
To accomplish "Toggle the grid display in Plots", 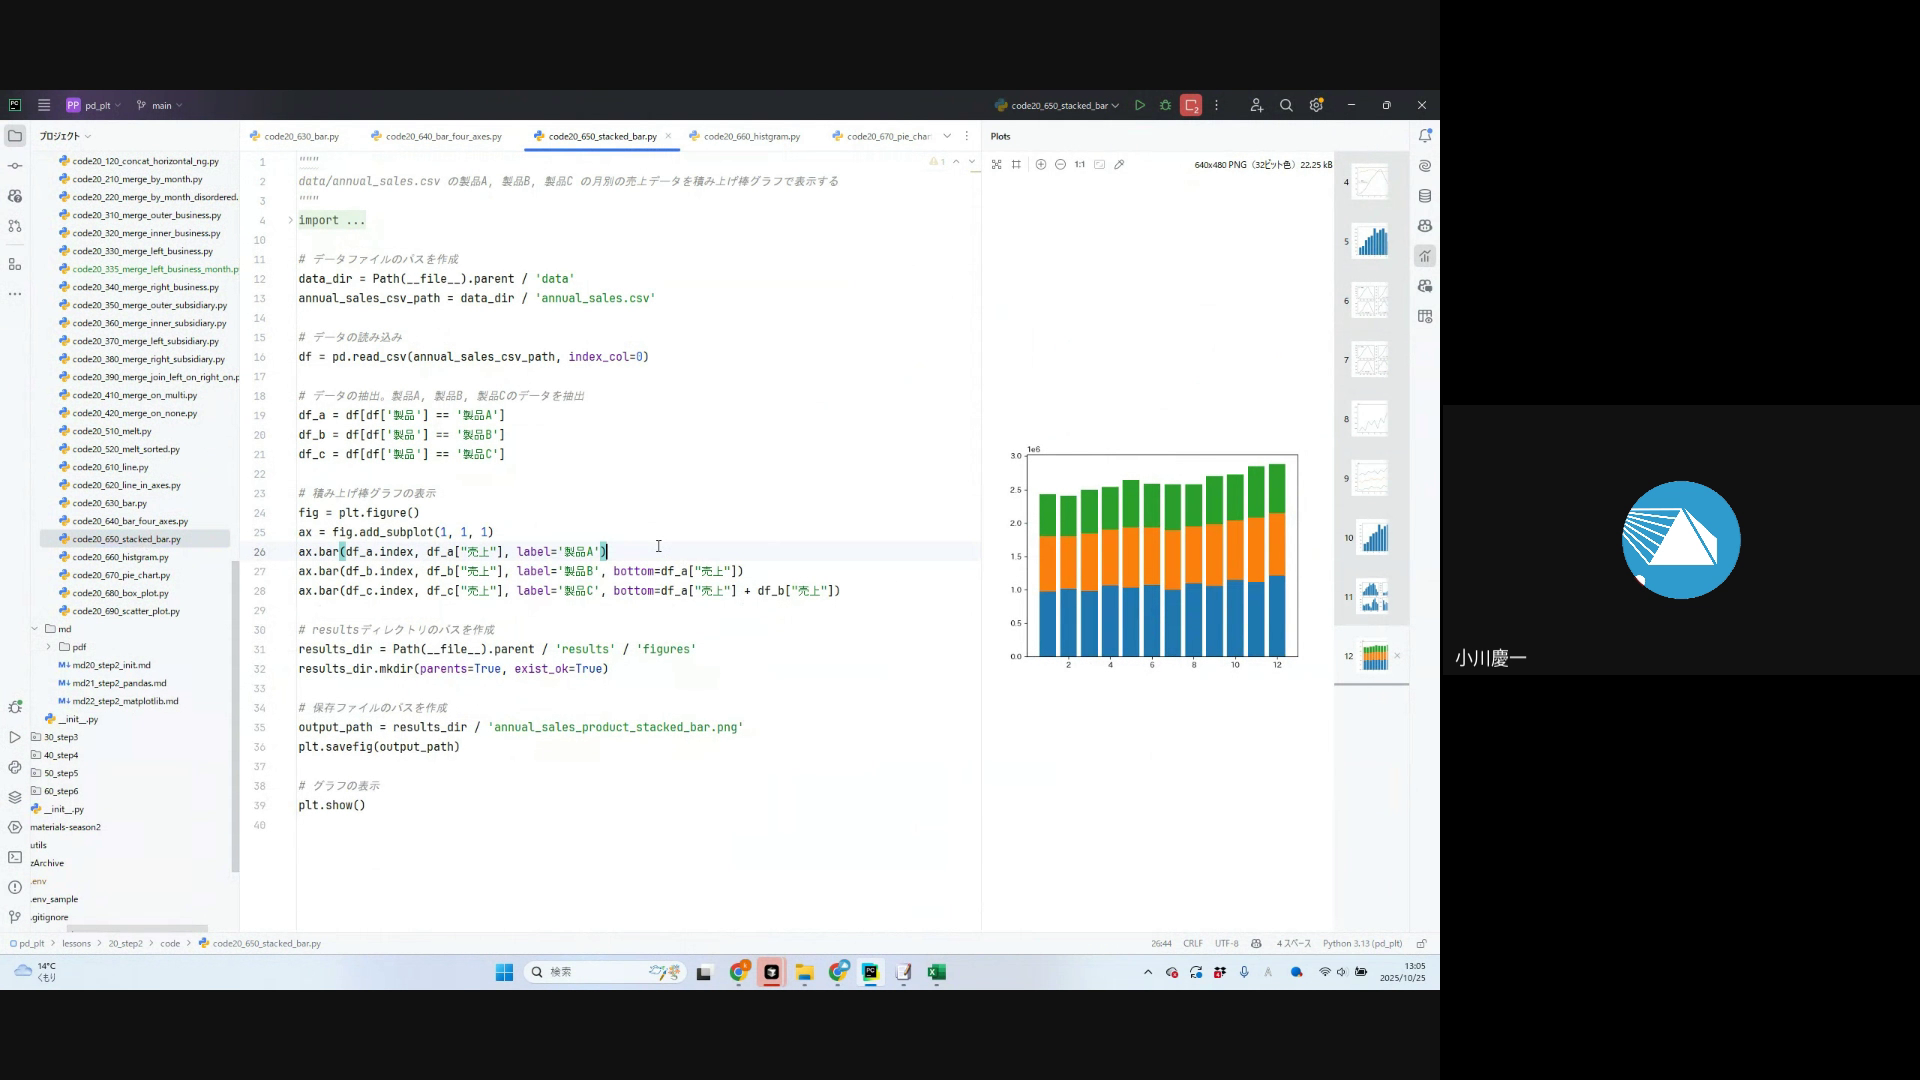I will coord(1016,164).
